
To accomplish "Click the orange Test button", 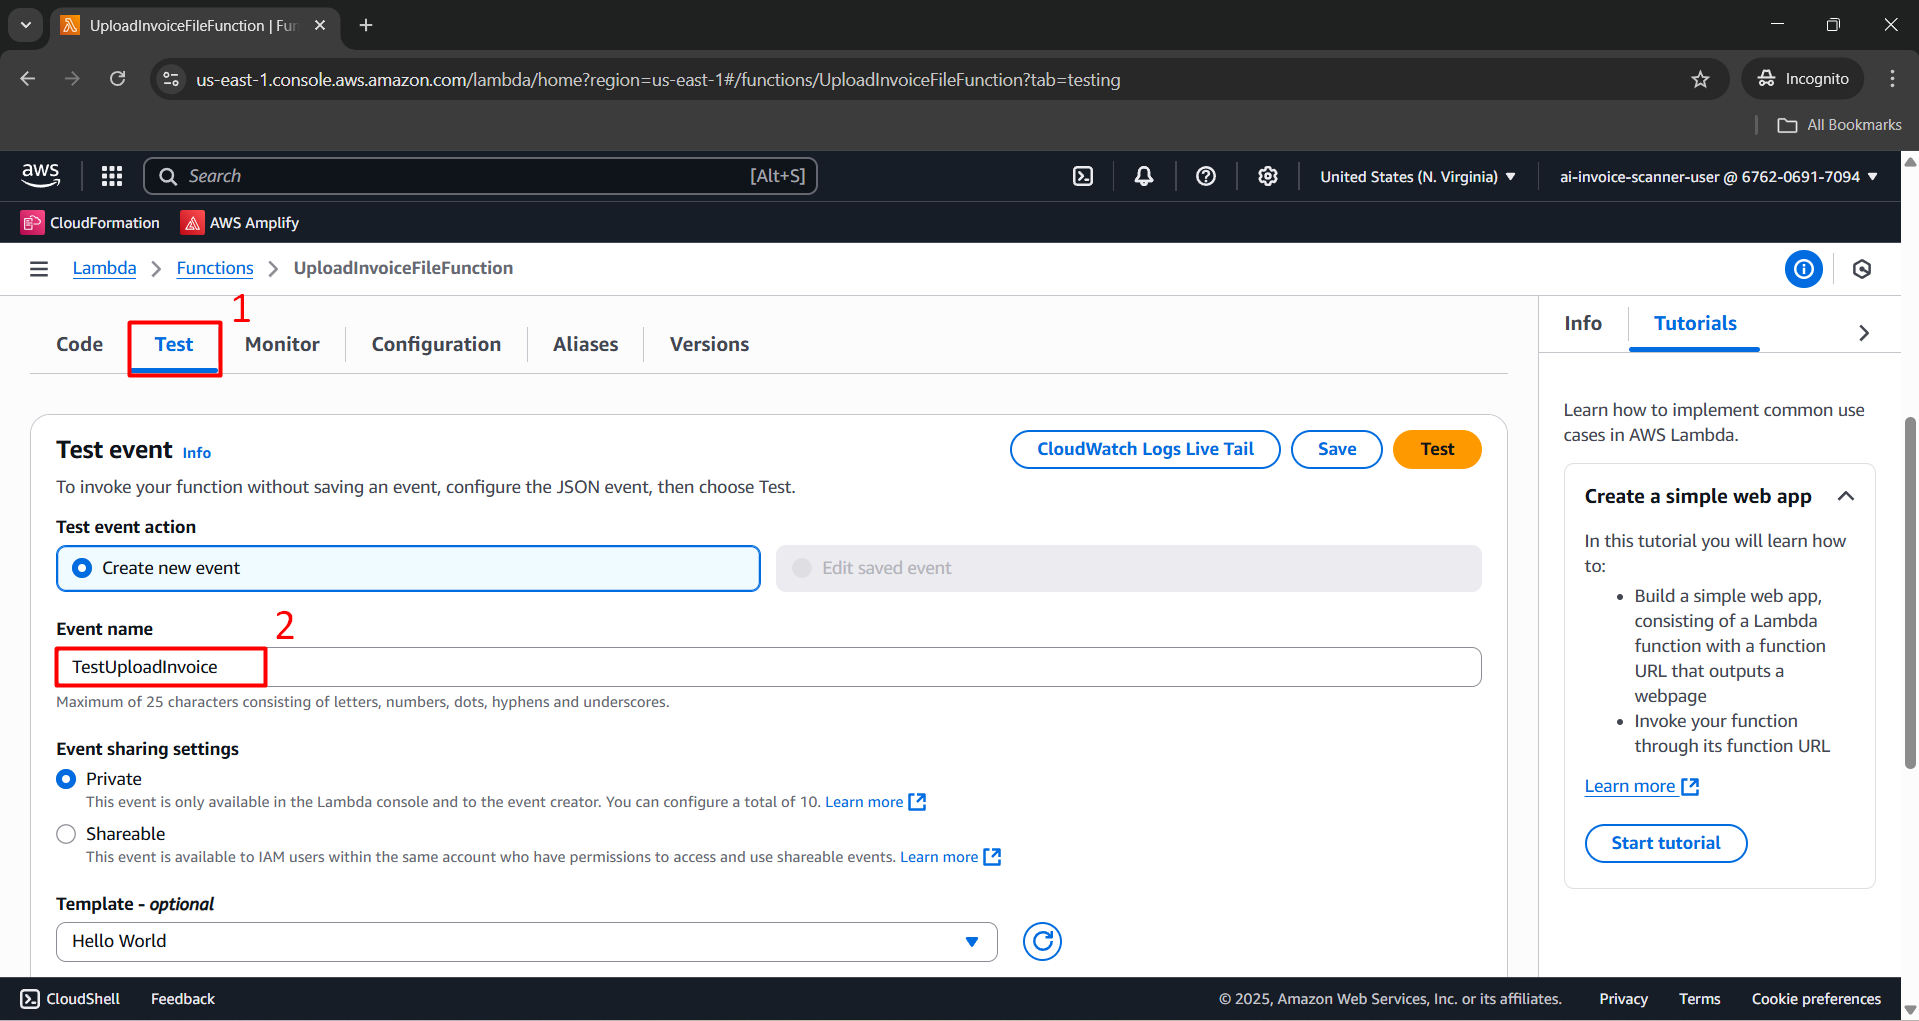I will [x=1437, y=449].
